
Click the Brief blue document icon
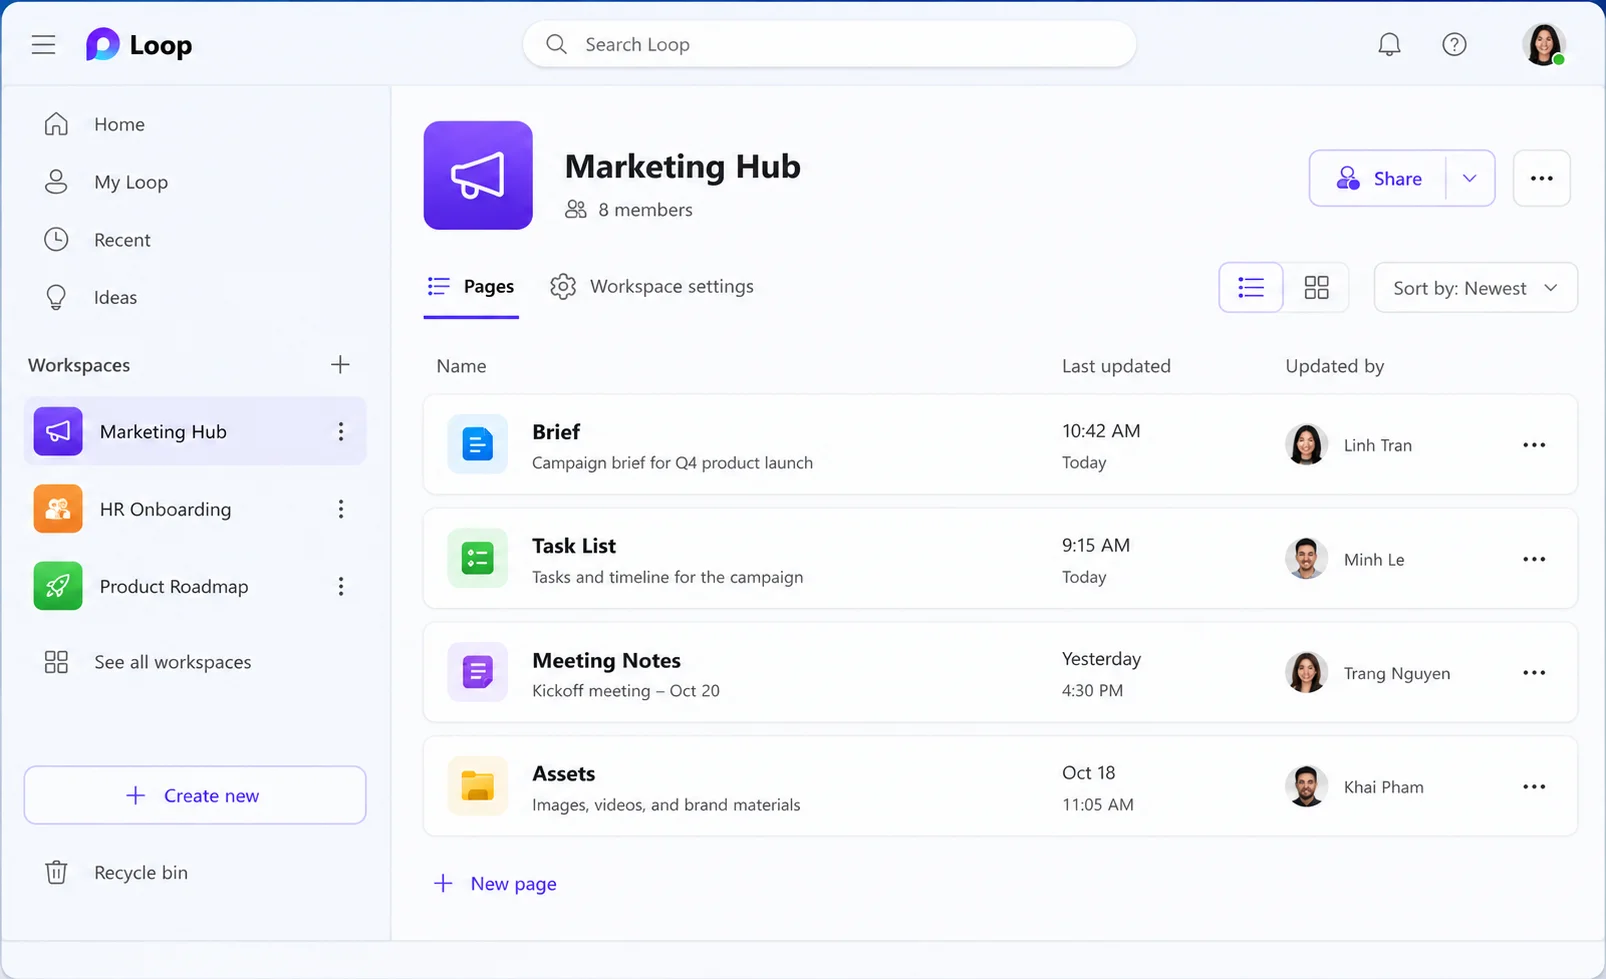click(477, 444)
